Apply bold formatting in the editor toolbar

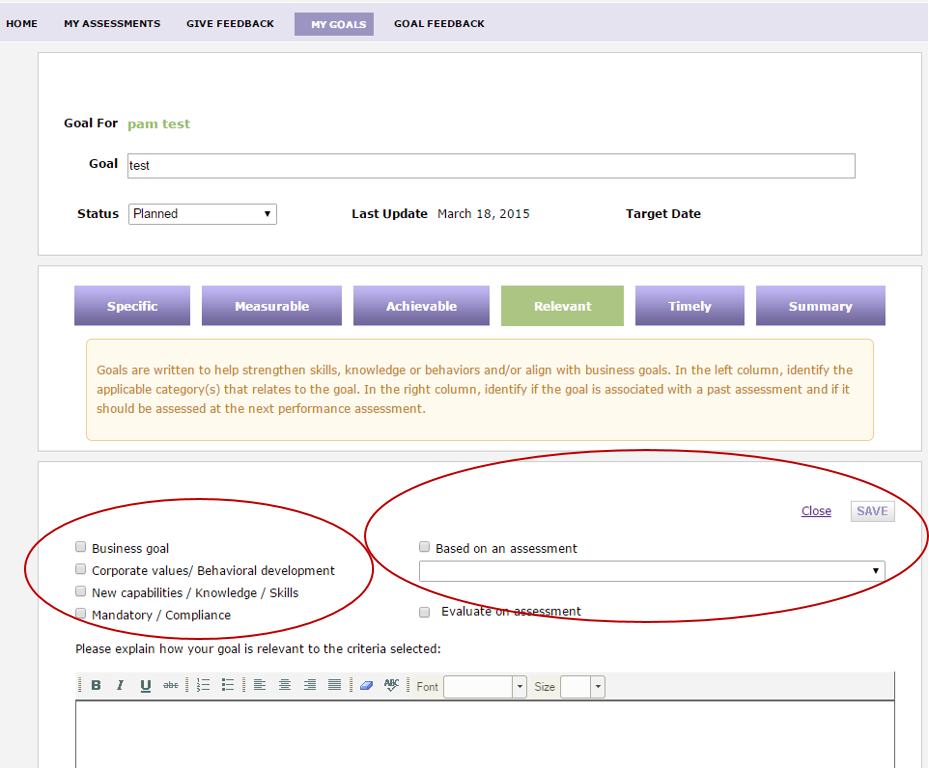(96, 686)
